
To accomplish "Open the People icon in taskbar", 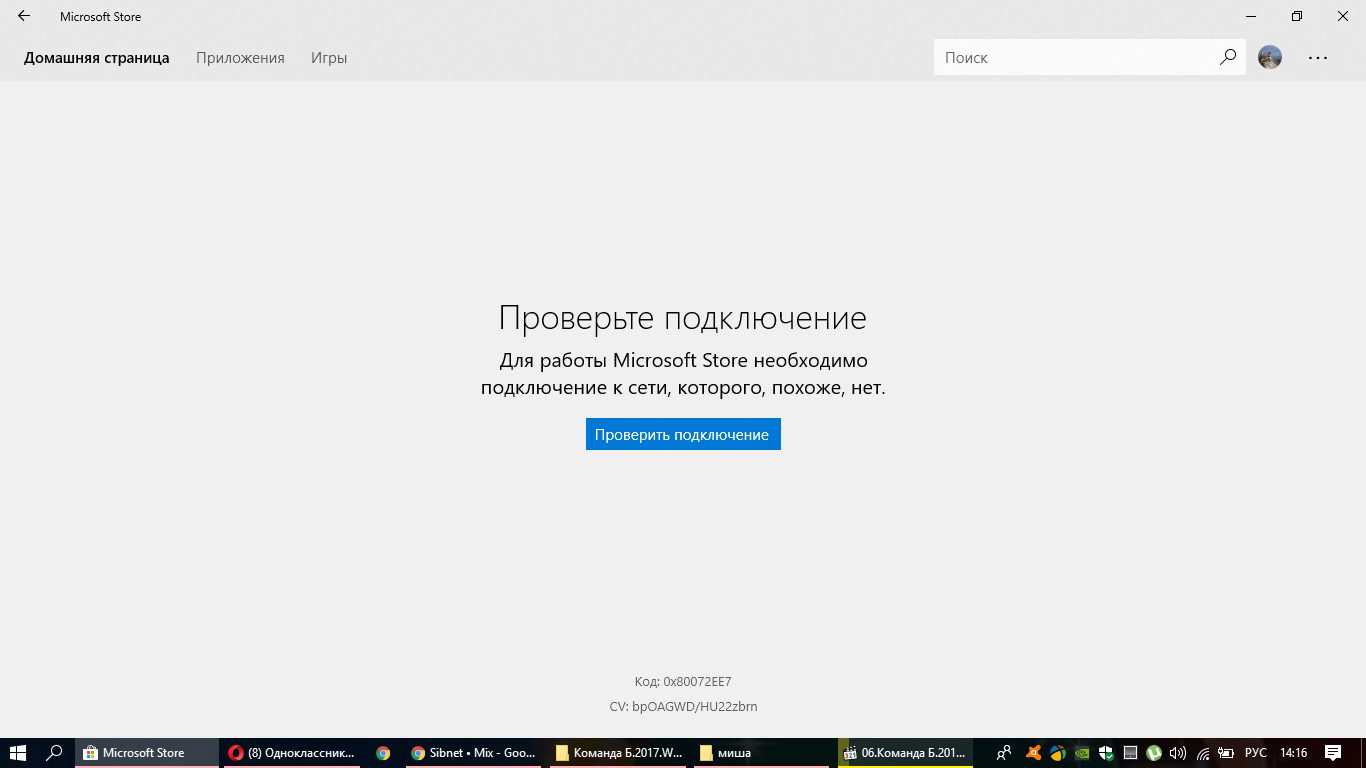I will (x=1004, y=752).
